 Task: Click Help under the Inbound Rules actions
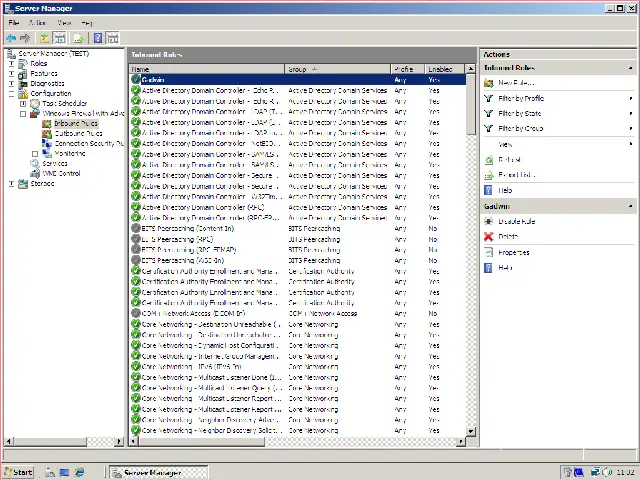click(x=505, y=190)
